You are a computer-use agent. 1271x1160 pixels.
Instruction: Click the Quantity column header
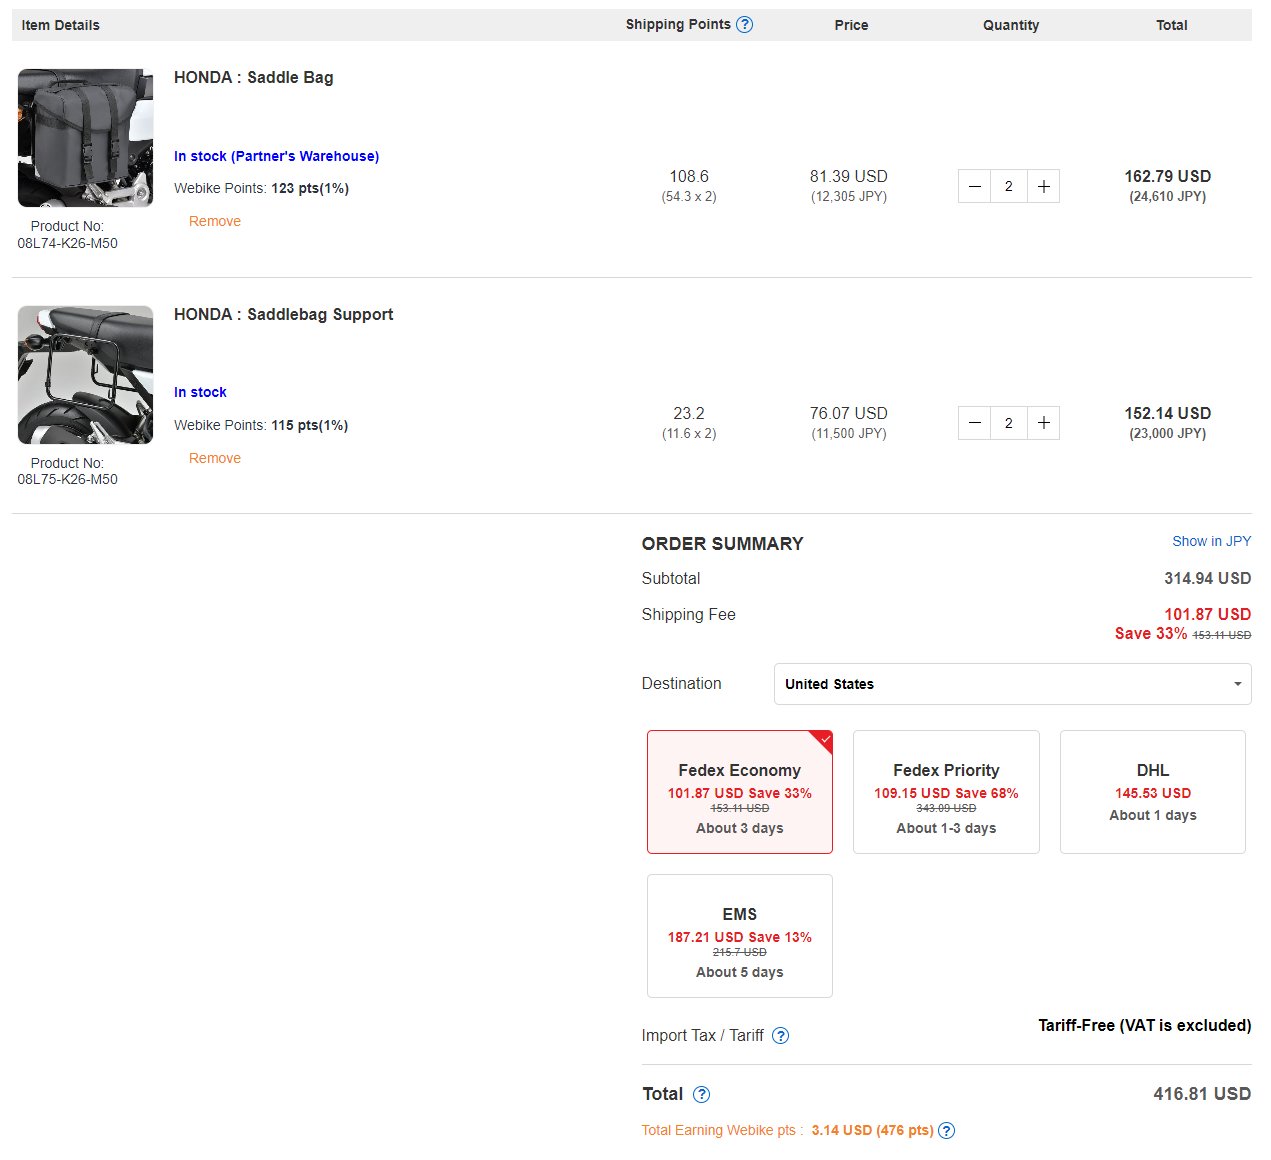[1011, 25]
